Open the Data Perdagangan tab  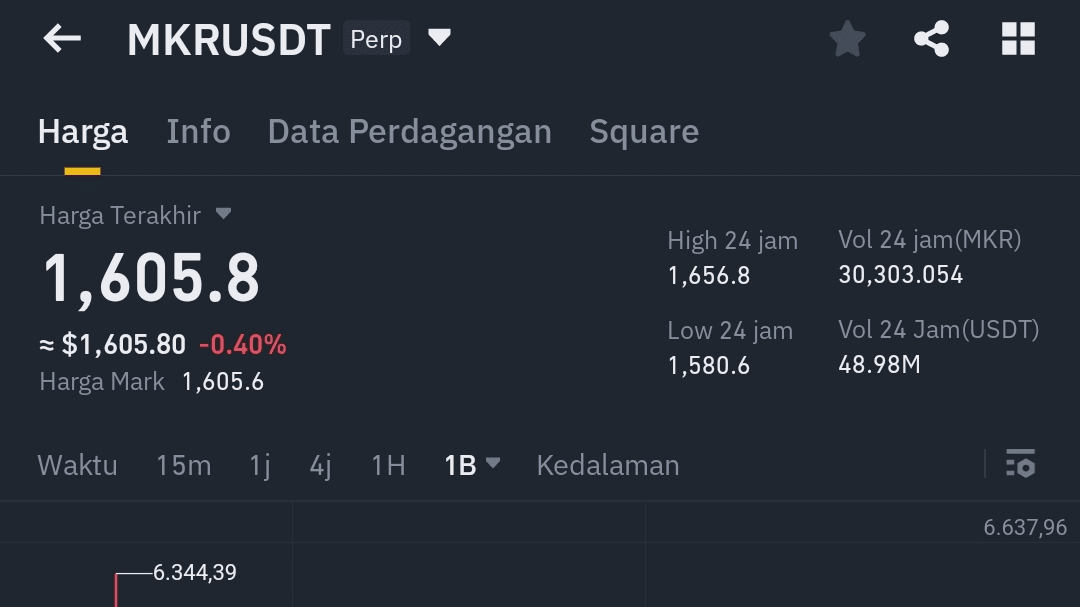(x=410, y=131)
